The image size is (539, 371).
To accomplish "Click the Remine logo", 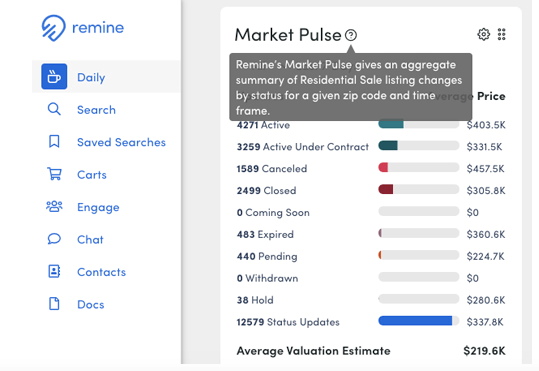I will click(x=82, y=28).
